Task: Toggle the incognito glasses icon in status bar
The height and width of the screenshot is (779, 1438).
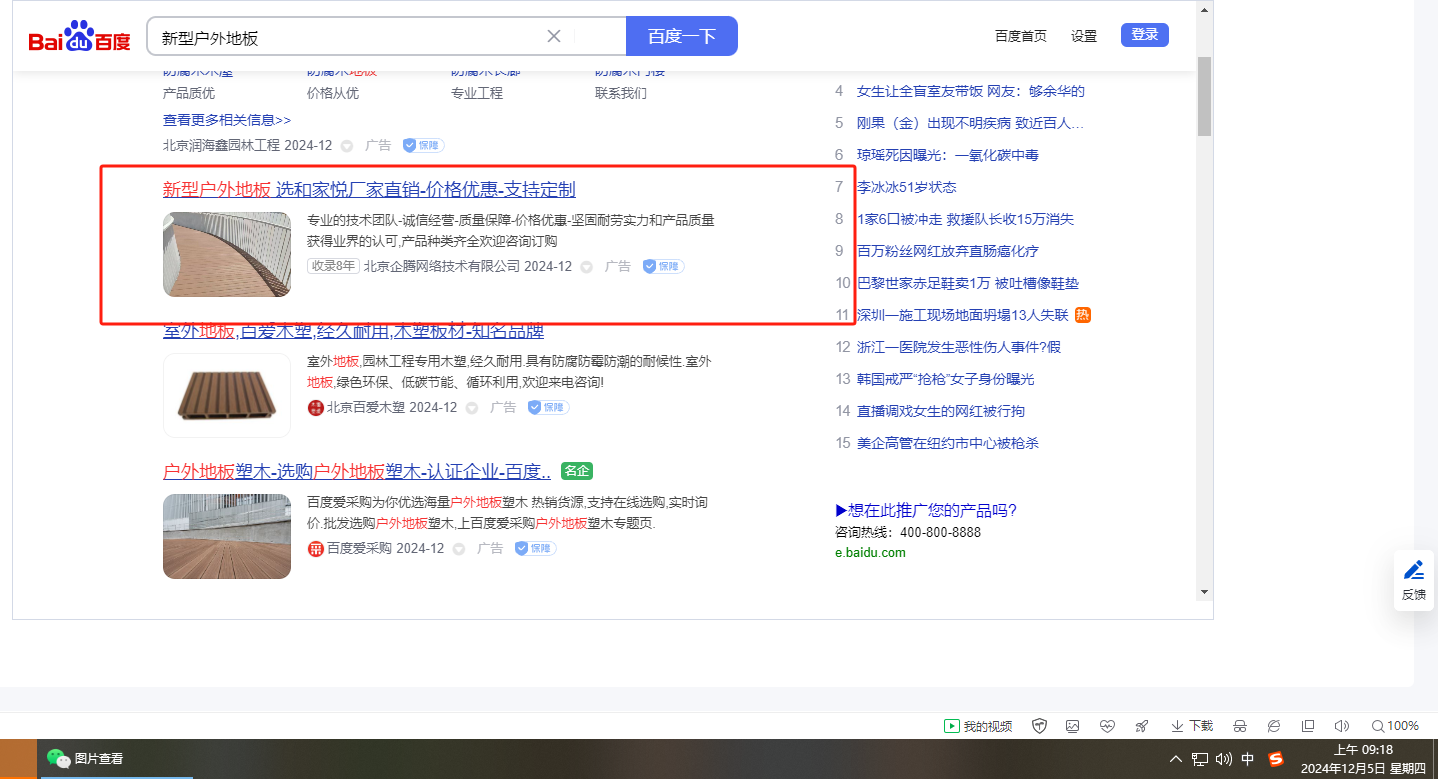Action: [x=1240, y=726]
